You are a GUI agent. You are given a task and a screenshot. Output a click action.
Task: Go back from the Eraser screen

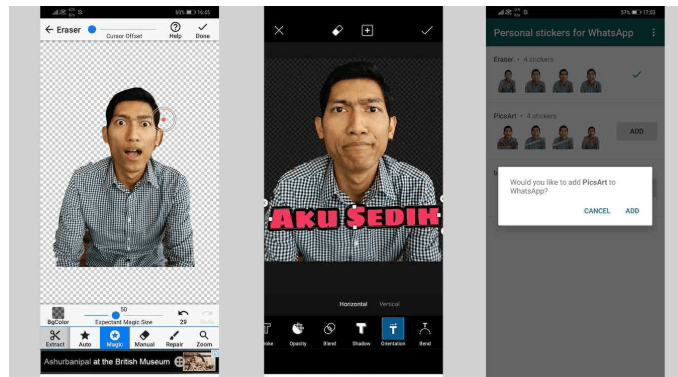tap(49, 29)
